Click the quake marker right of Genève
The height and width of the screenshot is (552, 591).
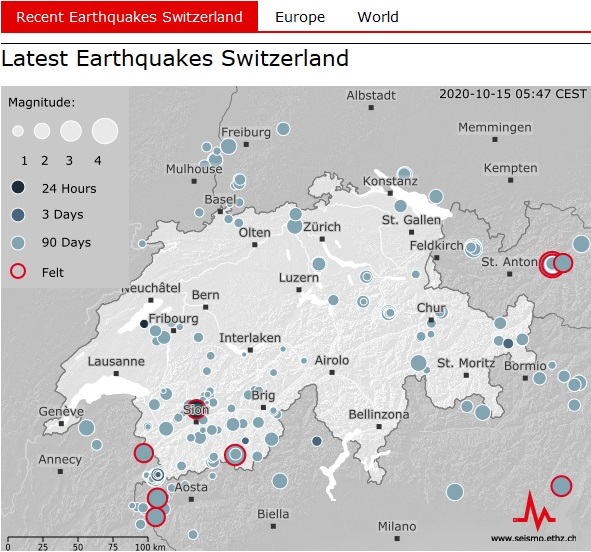tap(86, 428)
